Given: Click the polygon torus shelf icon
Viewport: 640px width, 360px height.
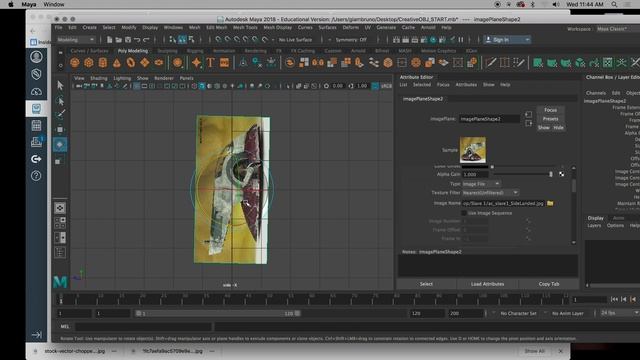Looking at the screenshot, I should tap(131, 62).
